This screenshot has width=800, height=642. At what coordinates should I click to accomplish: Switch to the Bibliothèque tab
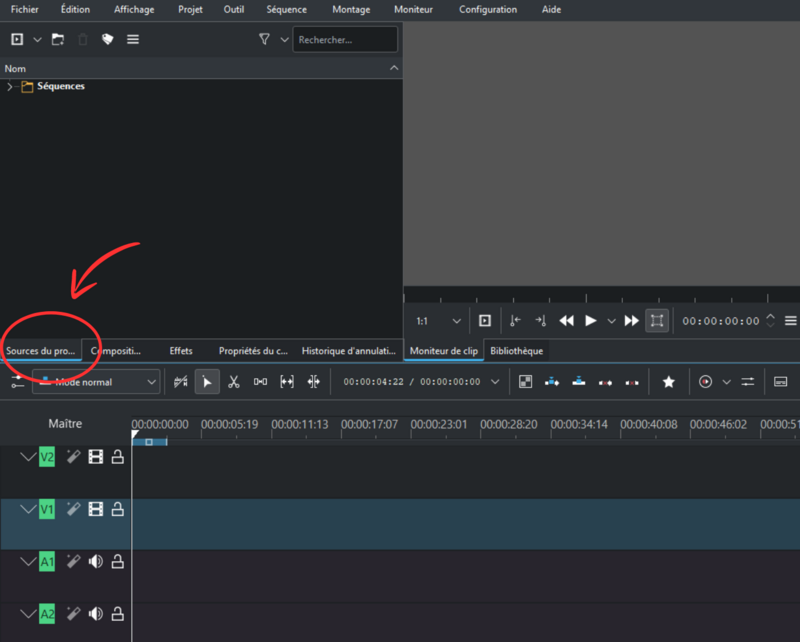[516, 351]
